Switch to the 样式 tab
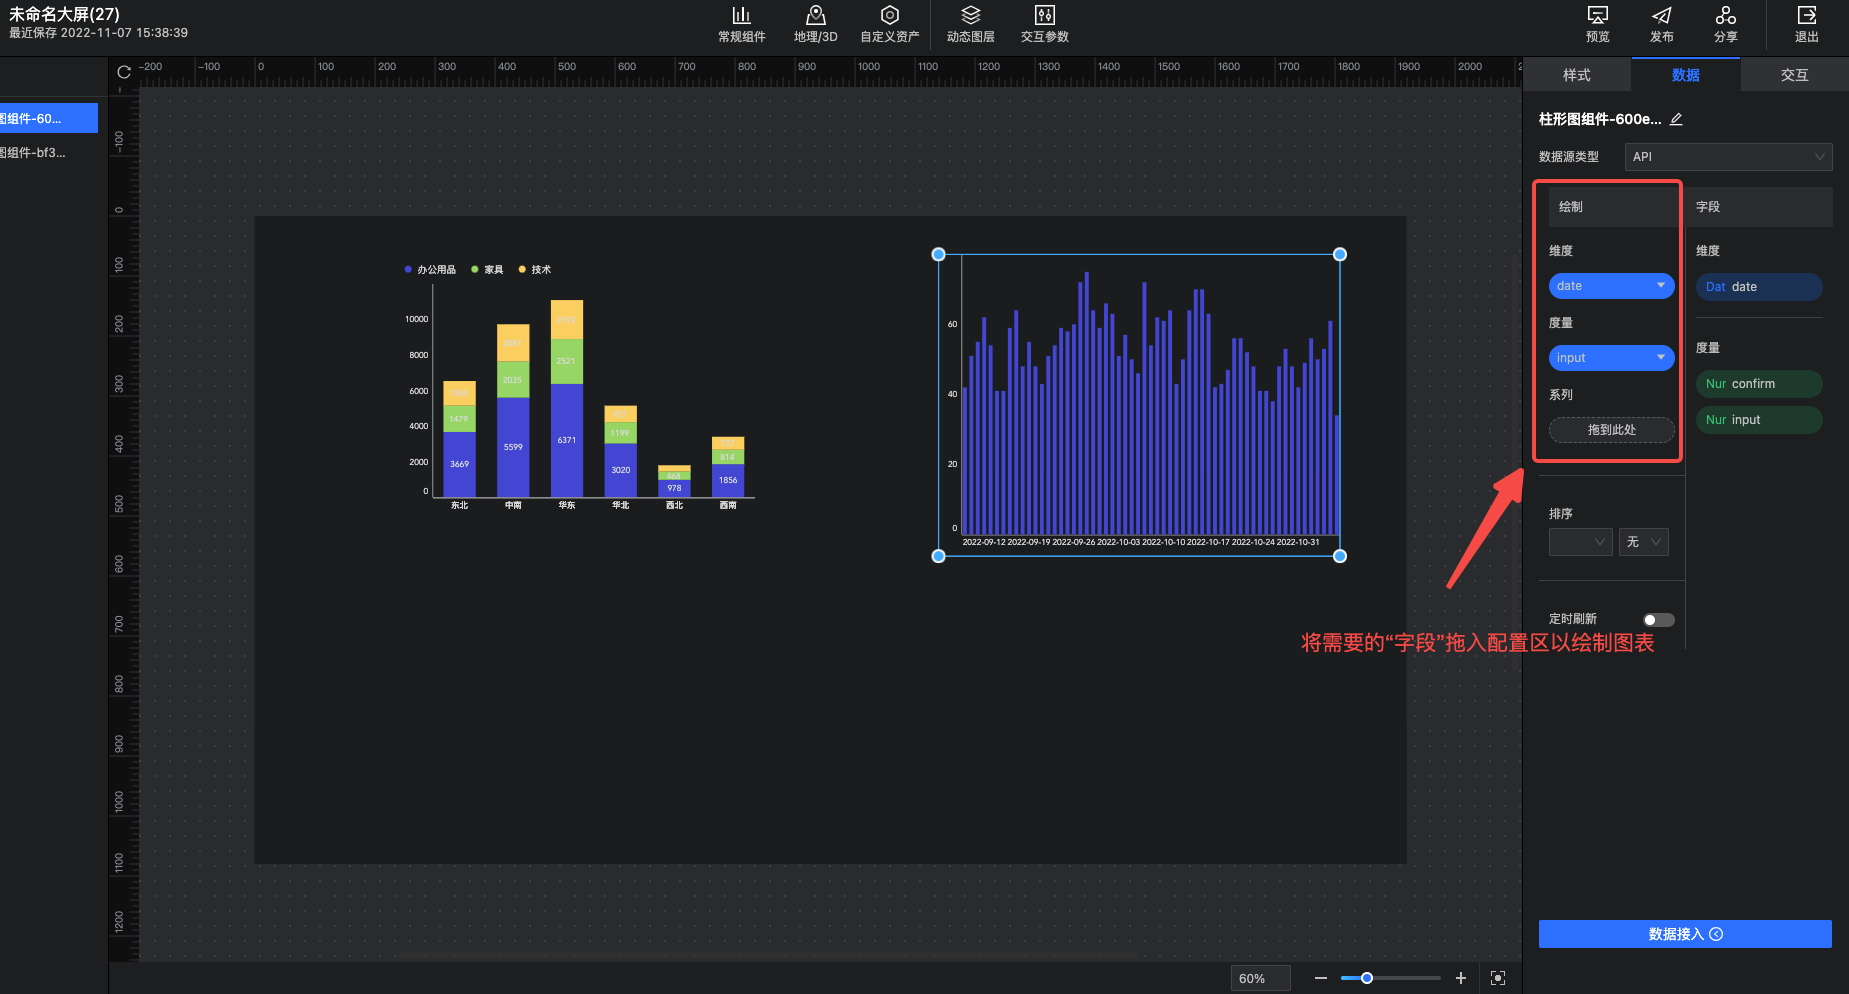Viewport: 1849px width, 994px height. [x=1576, y=75]
